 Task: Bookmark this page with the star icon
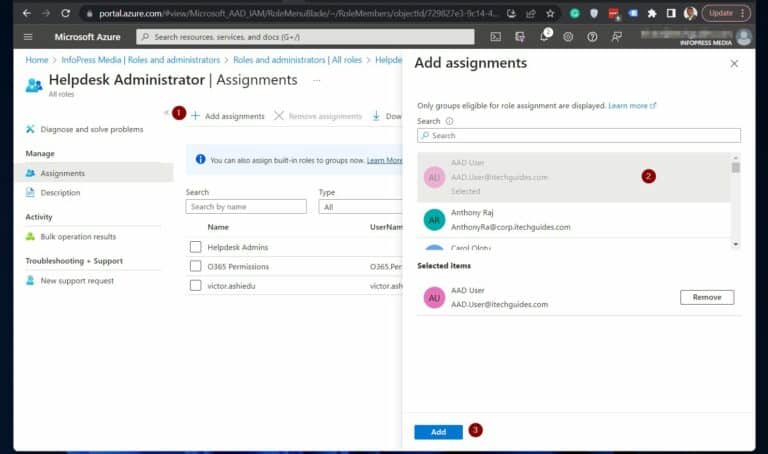(x=550, y=14)
